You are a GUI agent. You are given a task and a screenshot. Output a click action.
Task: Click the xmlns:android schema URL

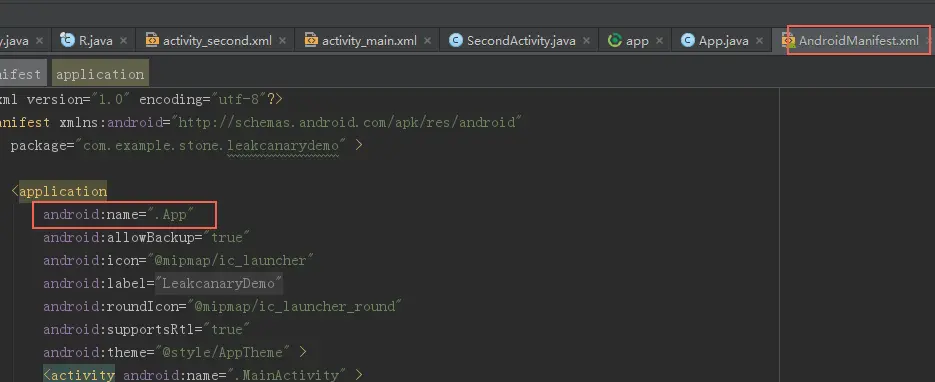[x=346, y=123]
